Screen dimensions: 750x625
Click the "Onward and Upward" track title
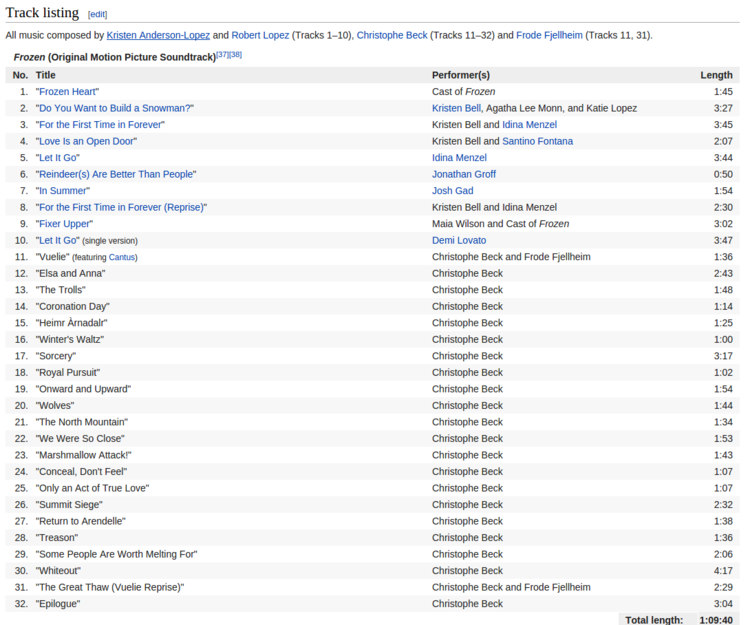(83, 389)
